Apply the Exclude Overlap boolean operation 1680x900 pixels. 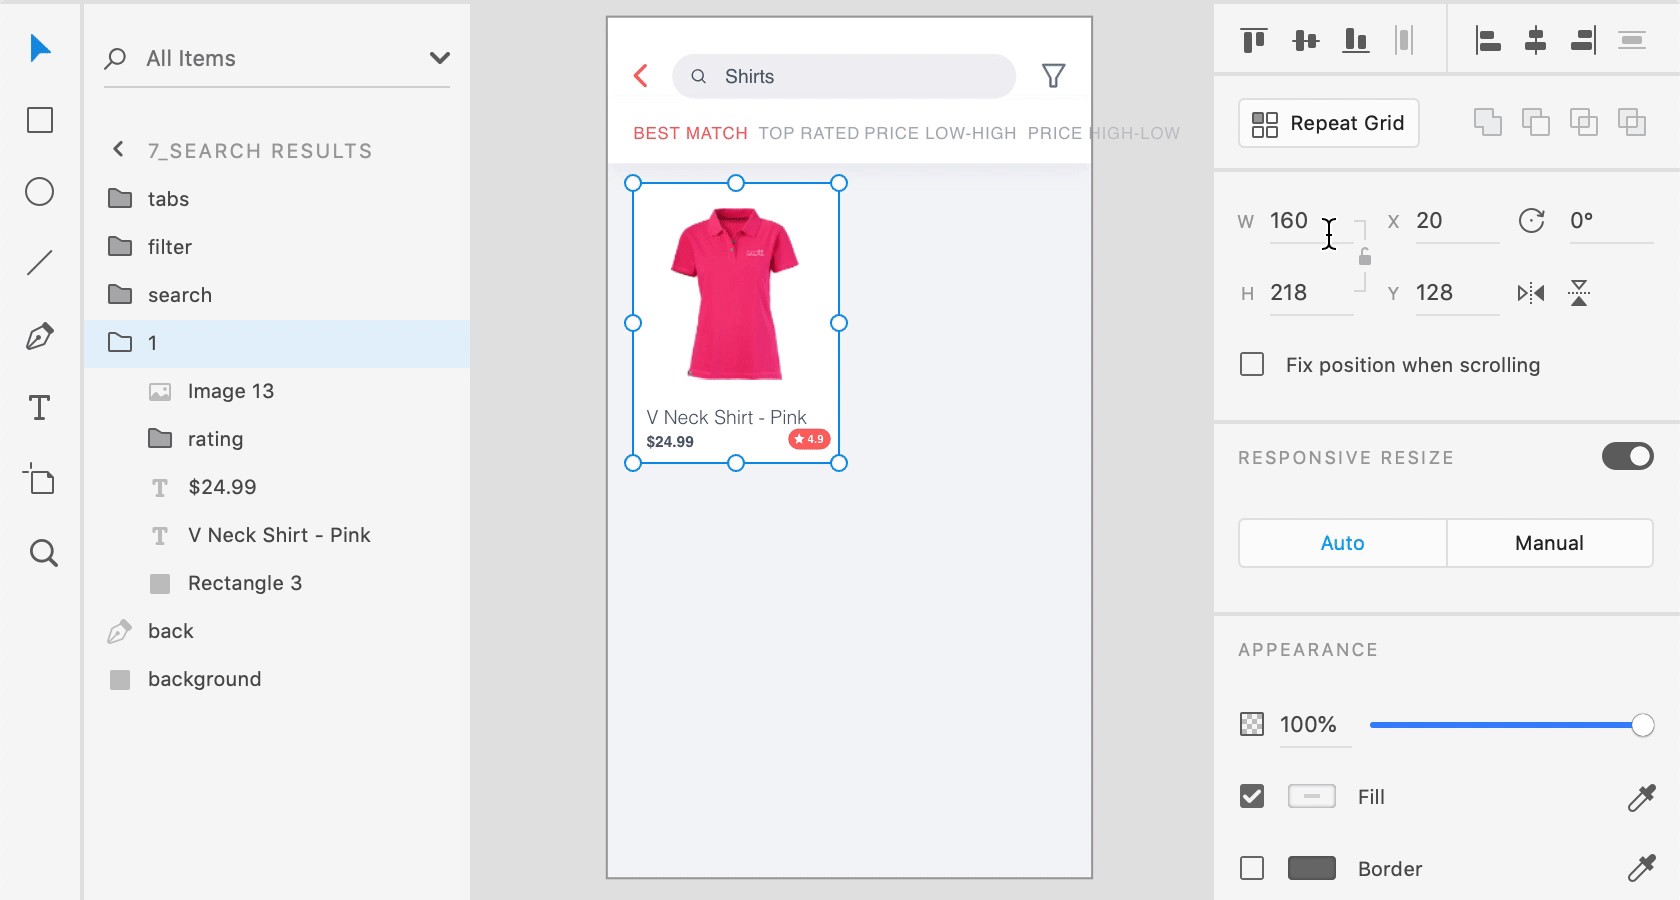click(x=1632, y=122)
